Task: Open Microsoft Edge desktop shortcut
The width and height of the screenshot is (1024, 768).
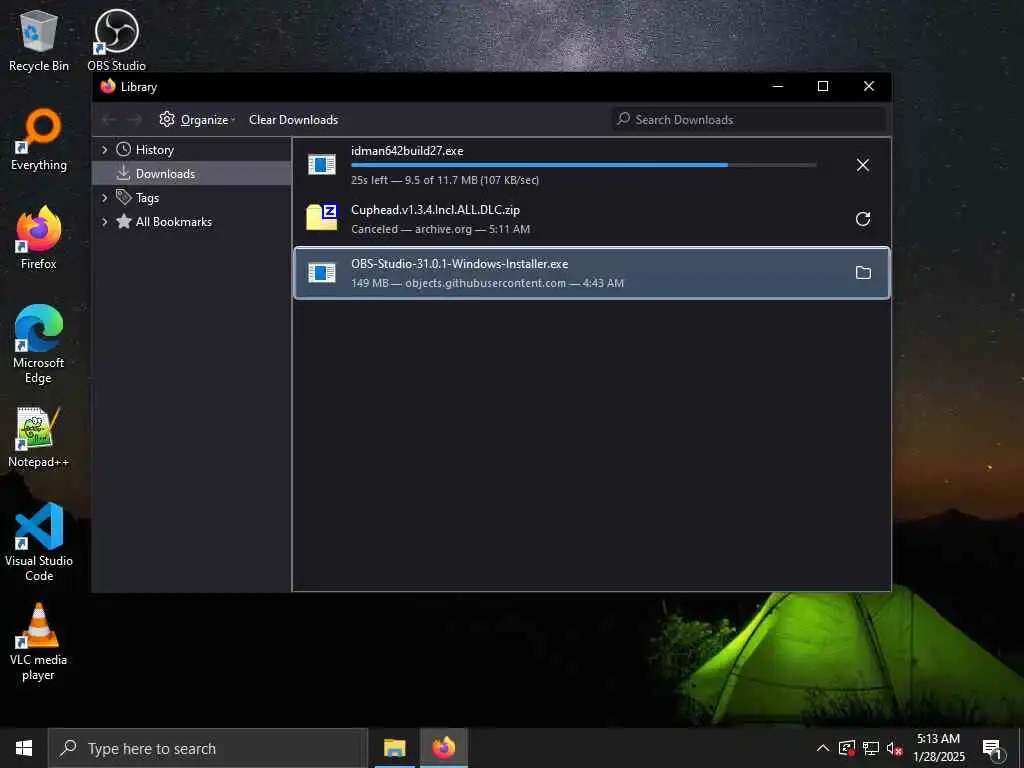Action: point(39,344)
